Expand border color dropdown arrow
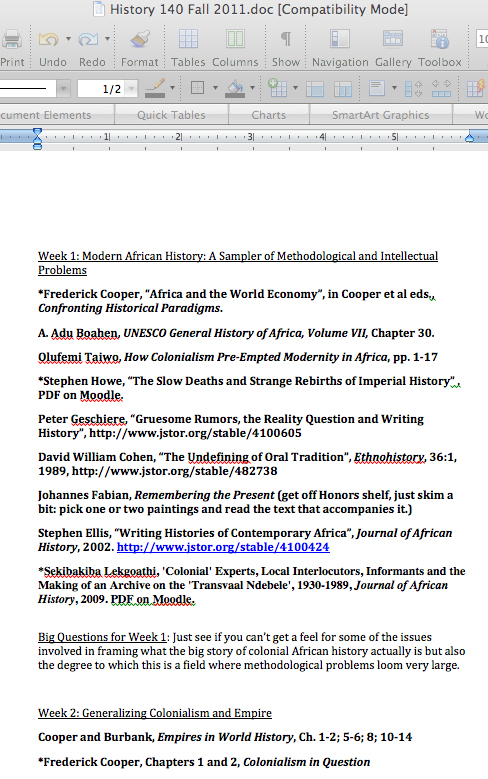488x779 pixels. pyautogui.click(x=172, y=88)
